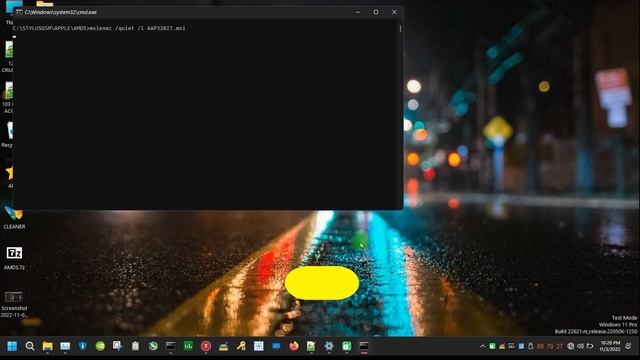Open the clipboard app taskbar icon

click(x=135, y=346)
